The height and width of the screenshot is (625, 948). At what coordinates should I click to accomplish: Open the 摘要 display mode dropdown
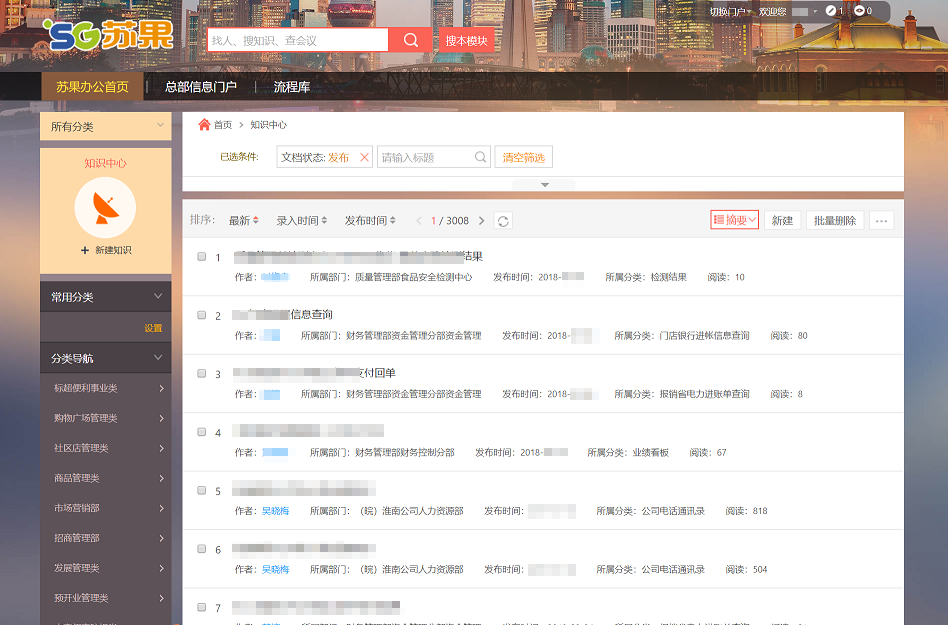[x=735, y=220]
